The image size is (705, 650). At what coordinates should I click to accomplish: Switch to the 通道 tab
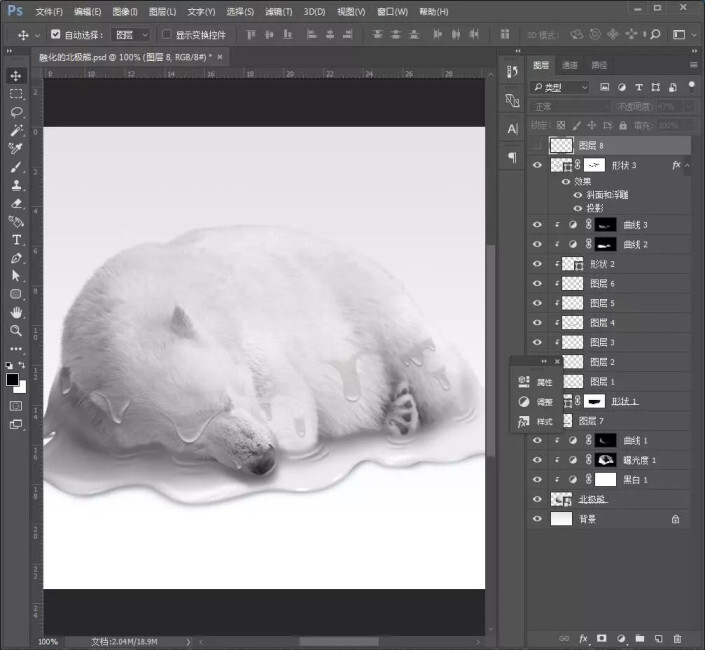pos(570,65)
